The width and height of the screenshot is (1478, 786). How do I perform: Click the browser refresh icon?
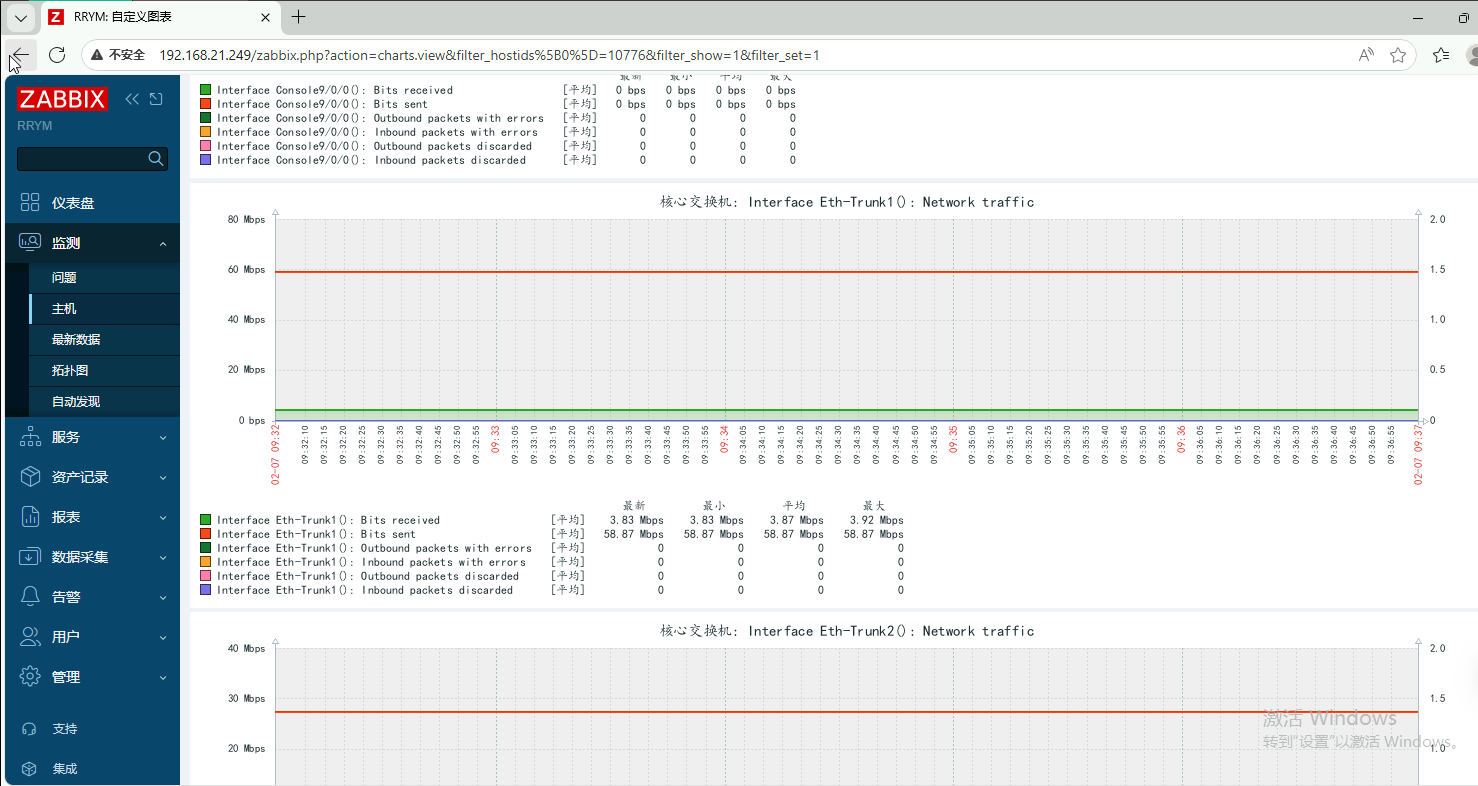pos(57,55)
